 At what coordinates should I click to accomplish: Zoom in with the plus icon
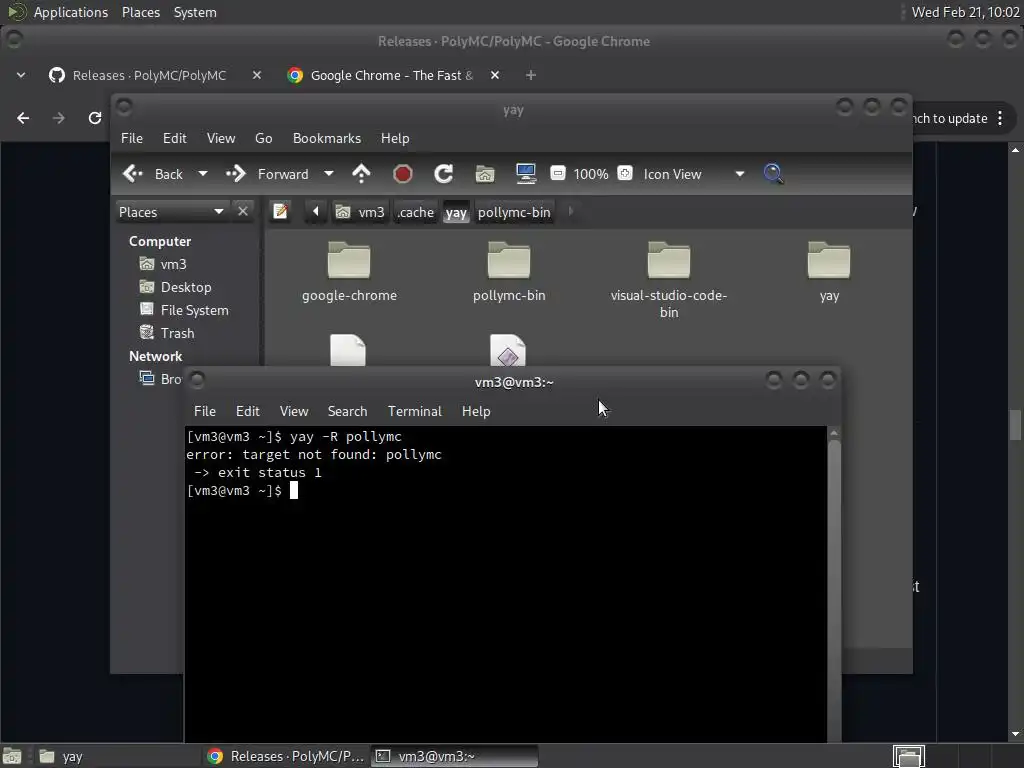point(625,173)
